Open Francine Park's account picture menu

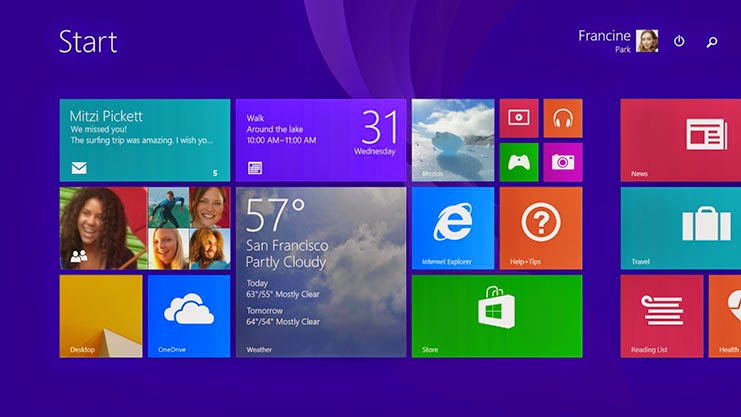click(x=647, y=41)
